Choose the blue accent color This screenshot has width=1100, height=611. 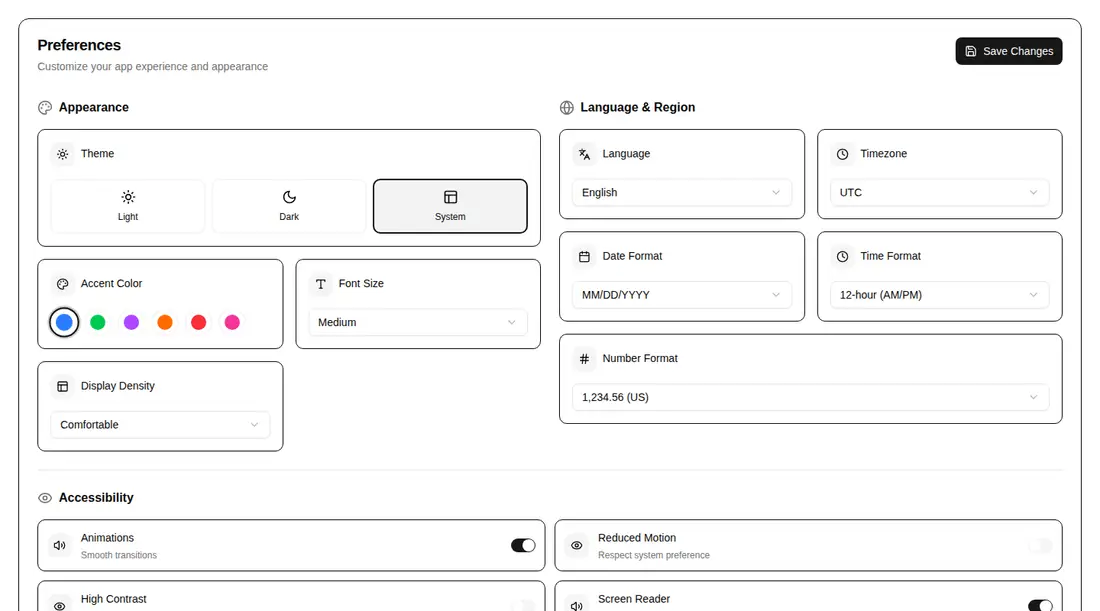point(64,322)
